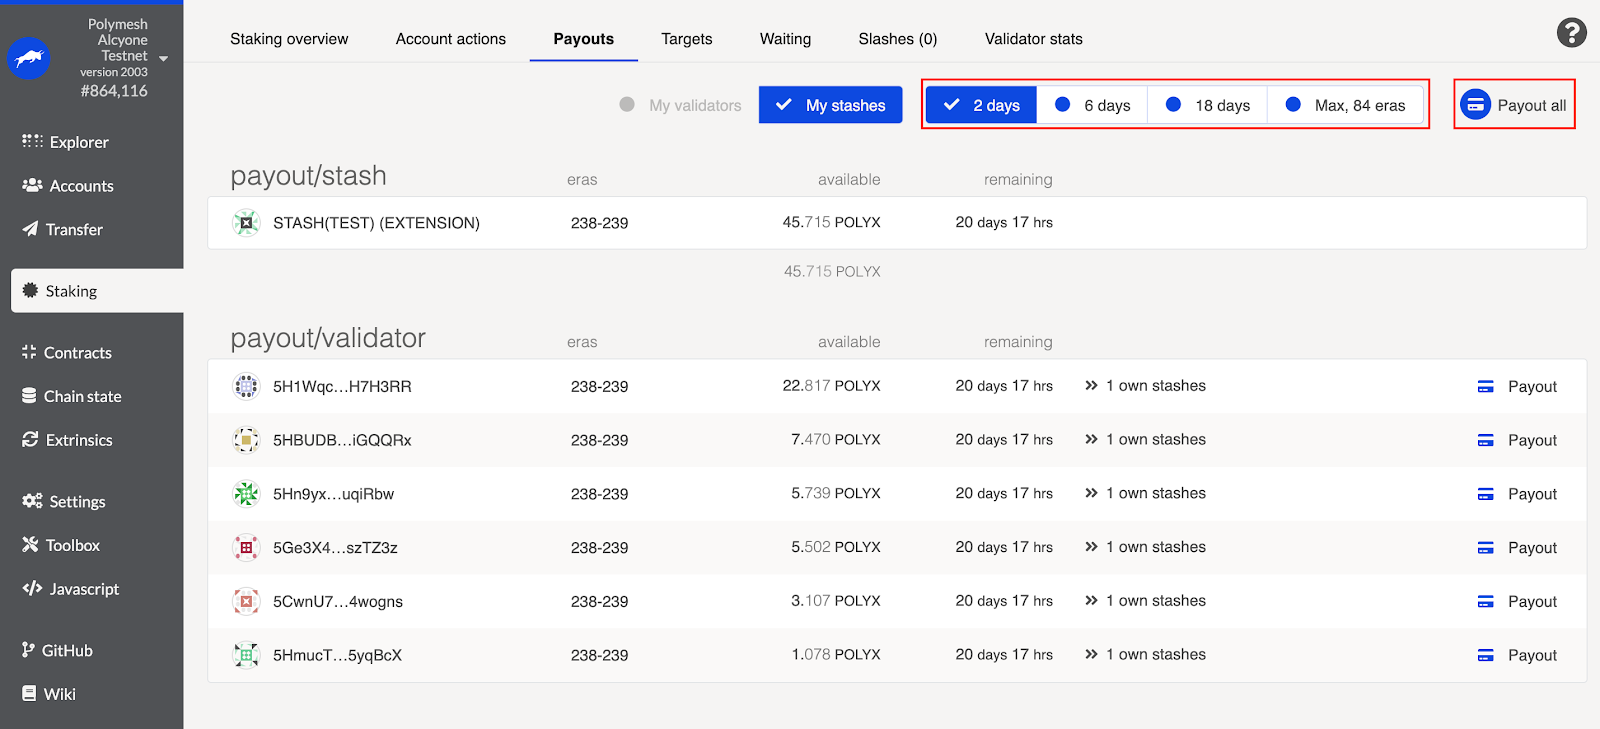
Task: Click the 5H1Wqc…H7H3RR identicon
Action: tap(246, 386)
